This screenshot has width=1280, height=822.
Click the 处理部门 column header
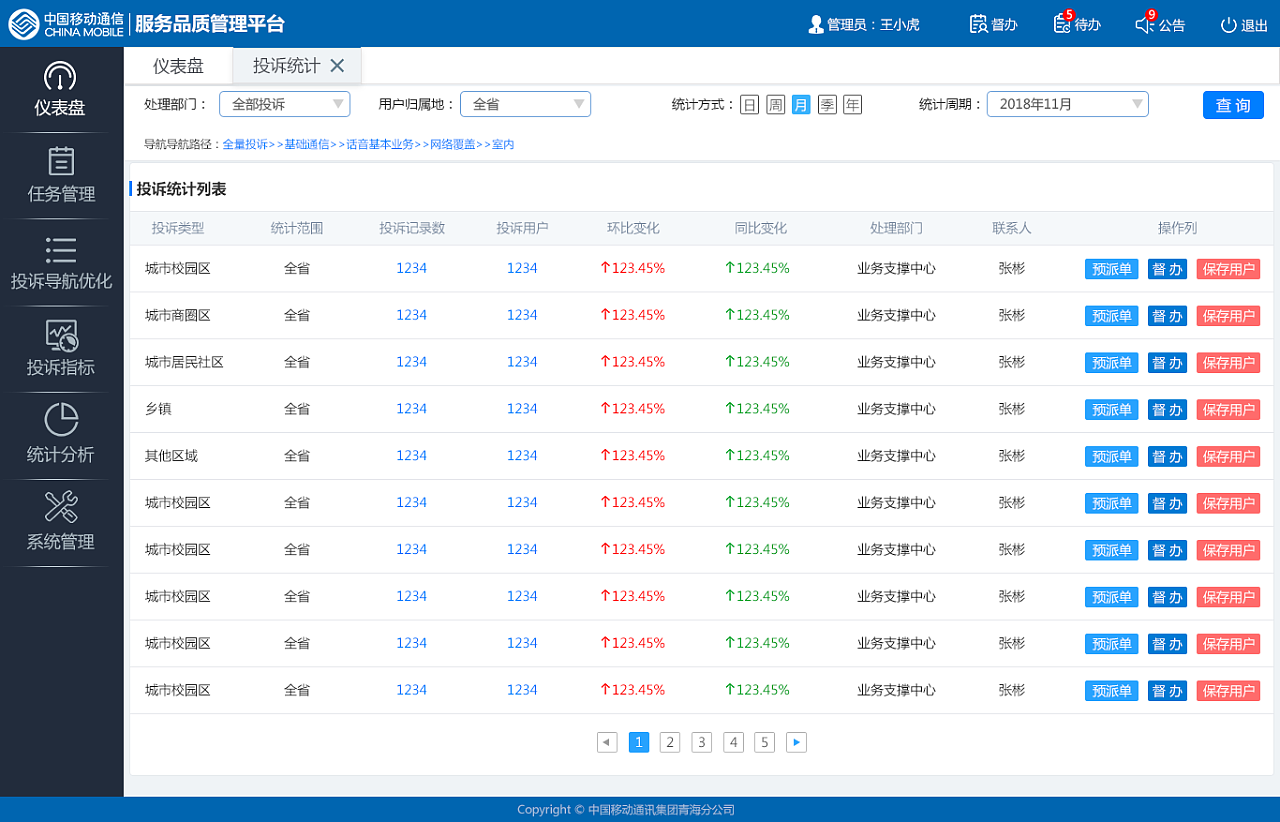[896, 228]
